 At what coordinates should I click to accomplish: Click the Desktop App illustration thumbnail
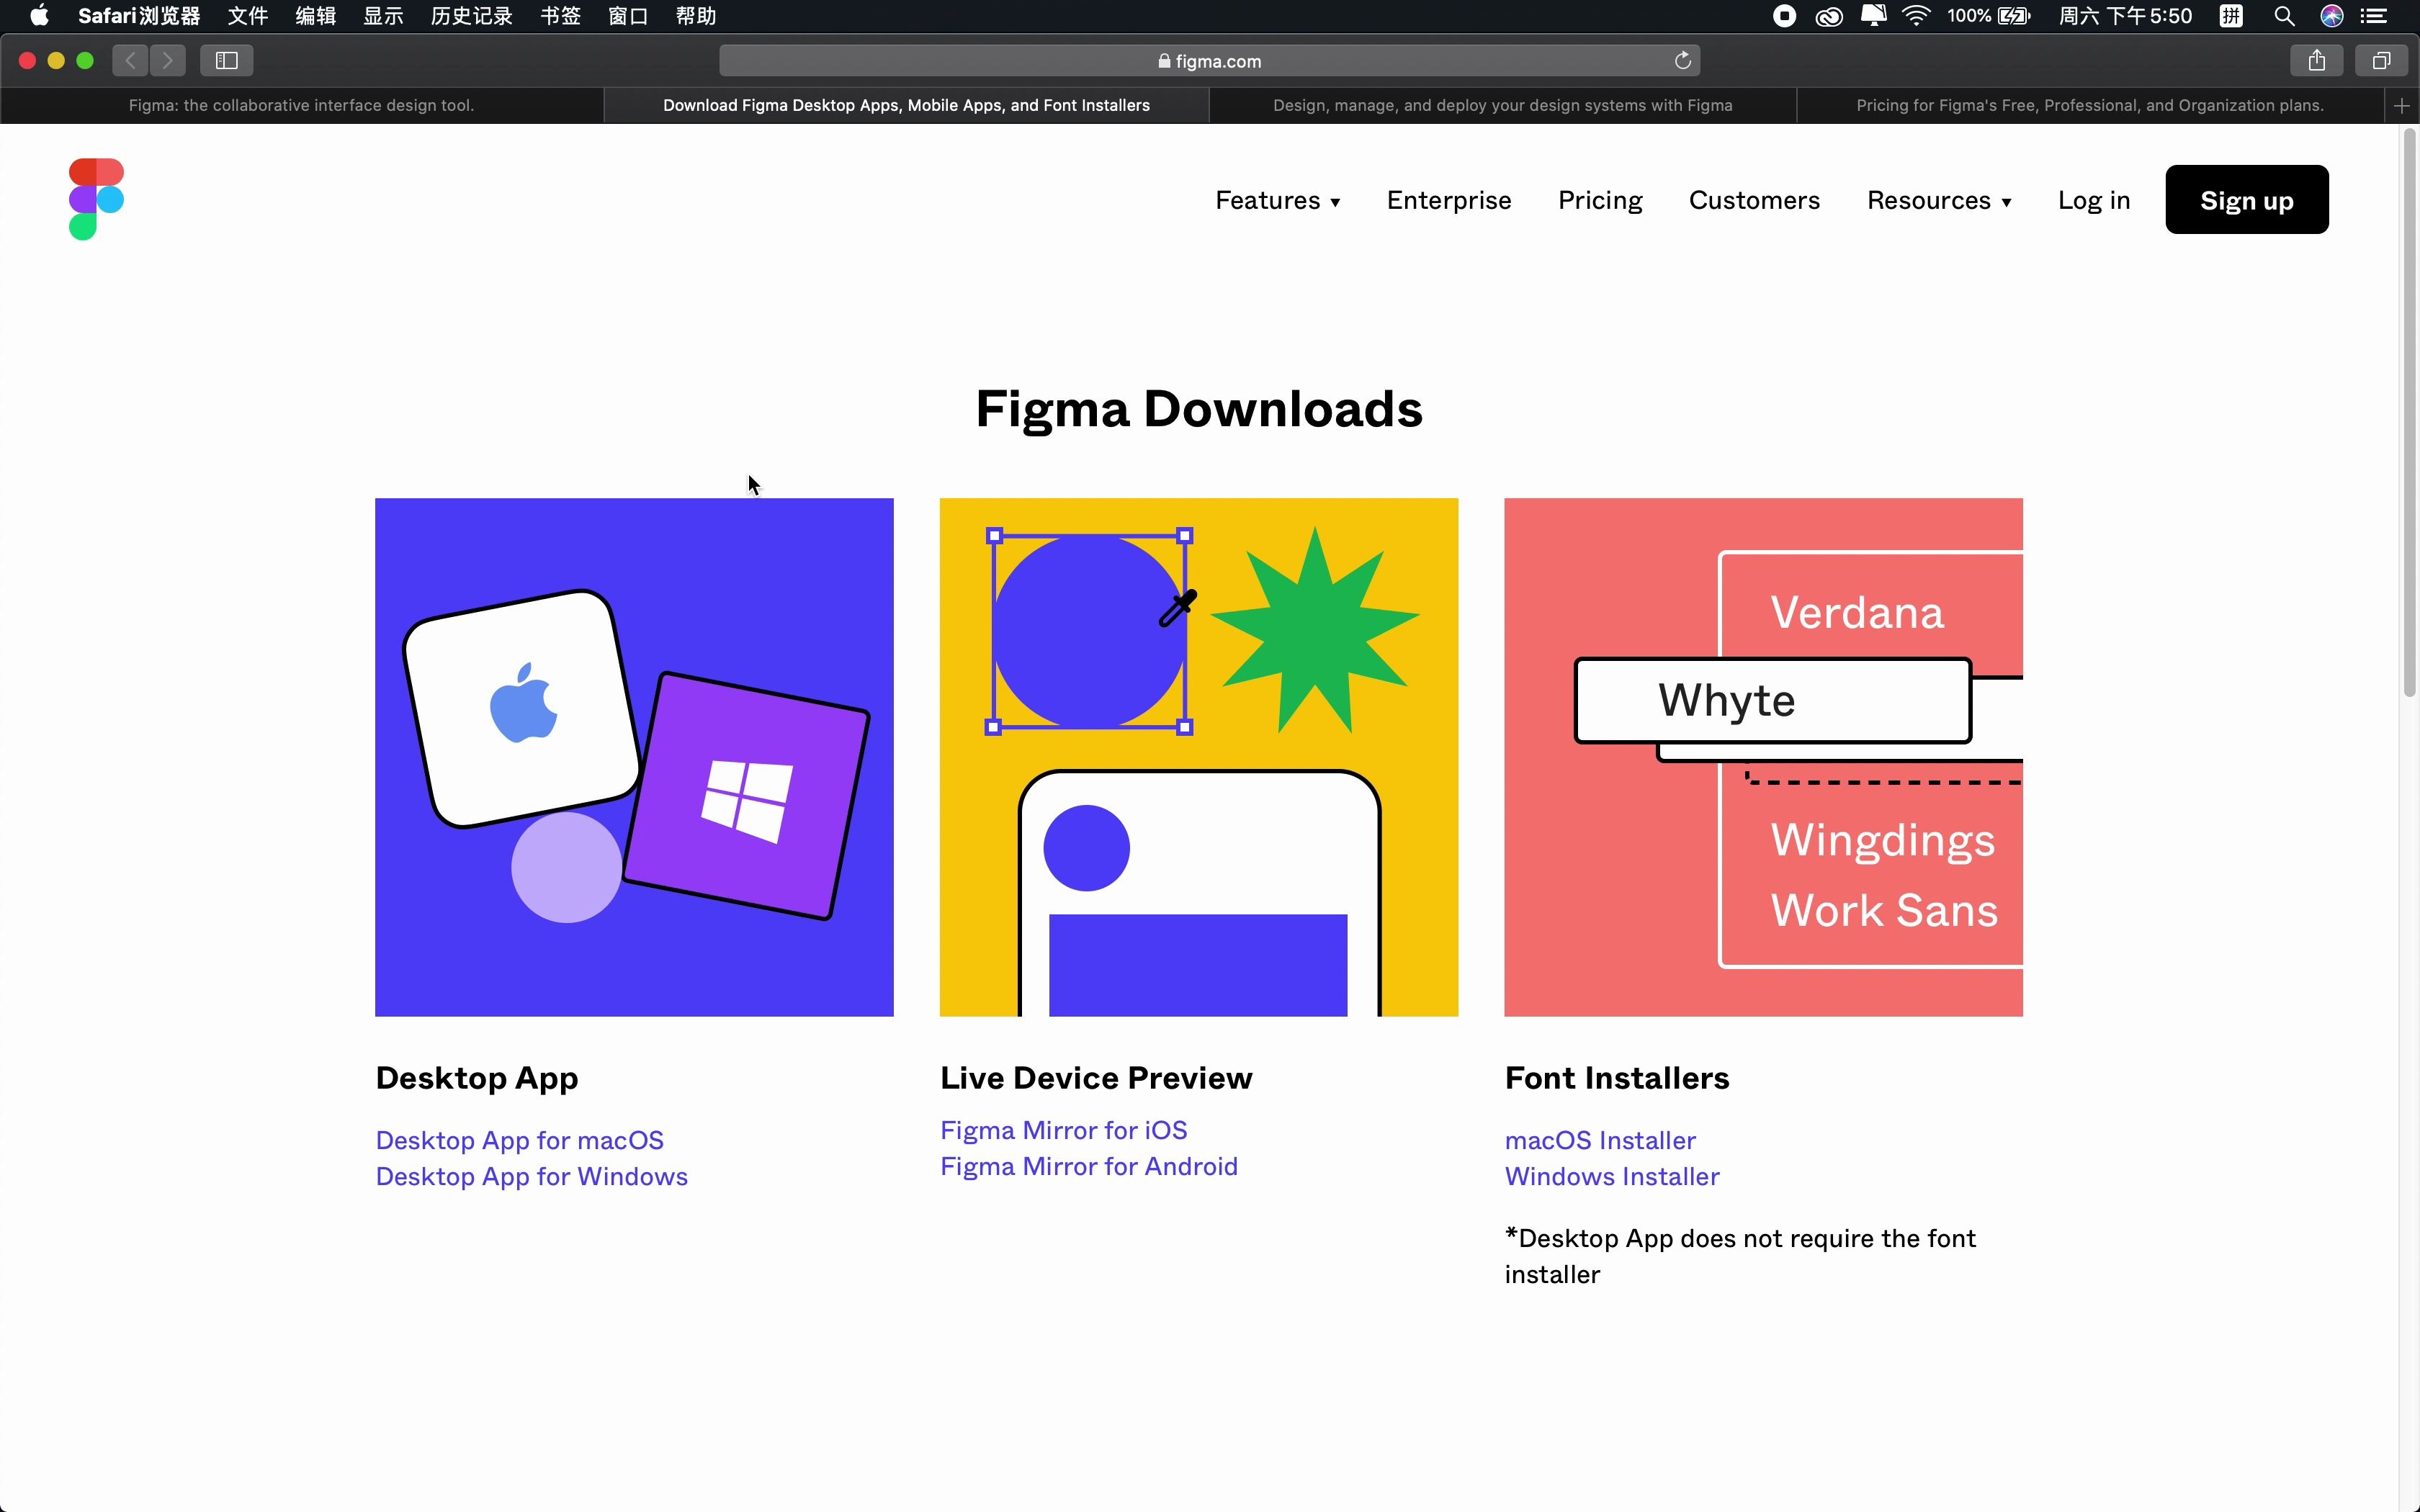(634, 757)
